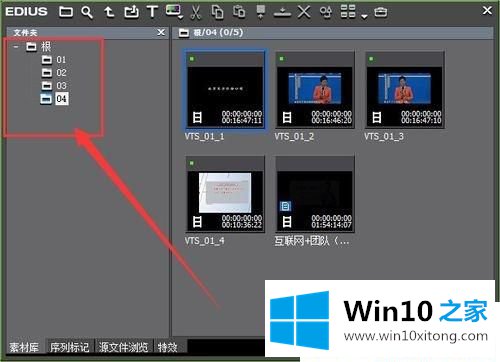Open clip Properties icon

(x=326, y=12)
